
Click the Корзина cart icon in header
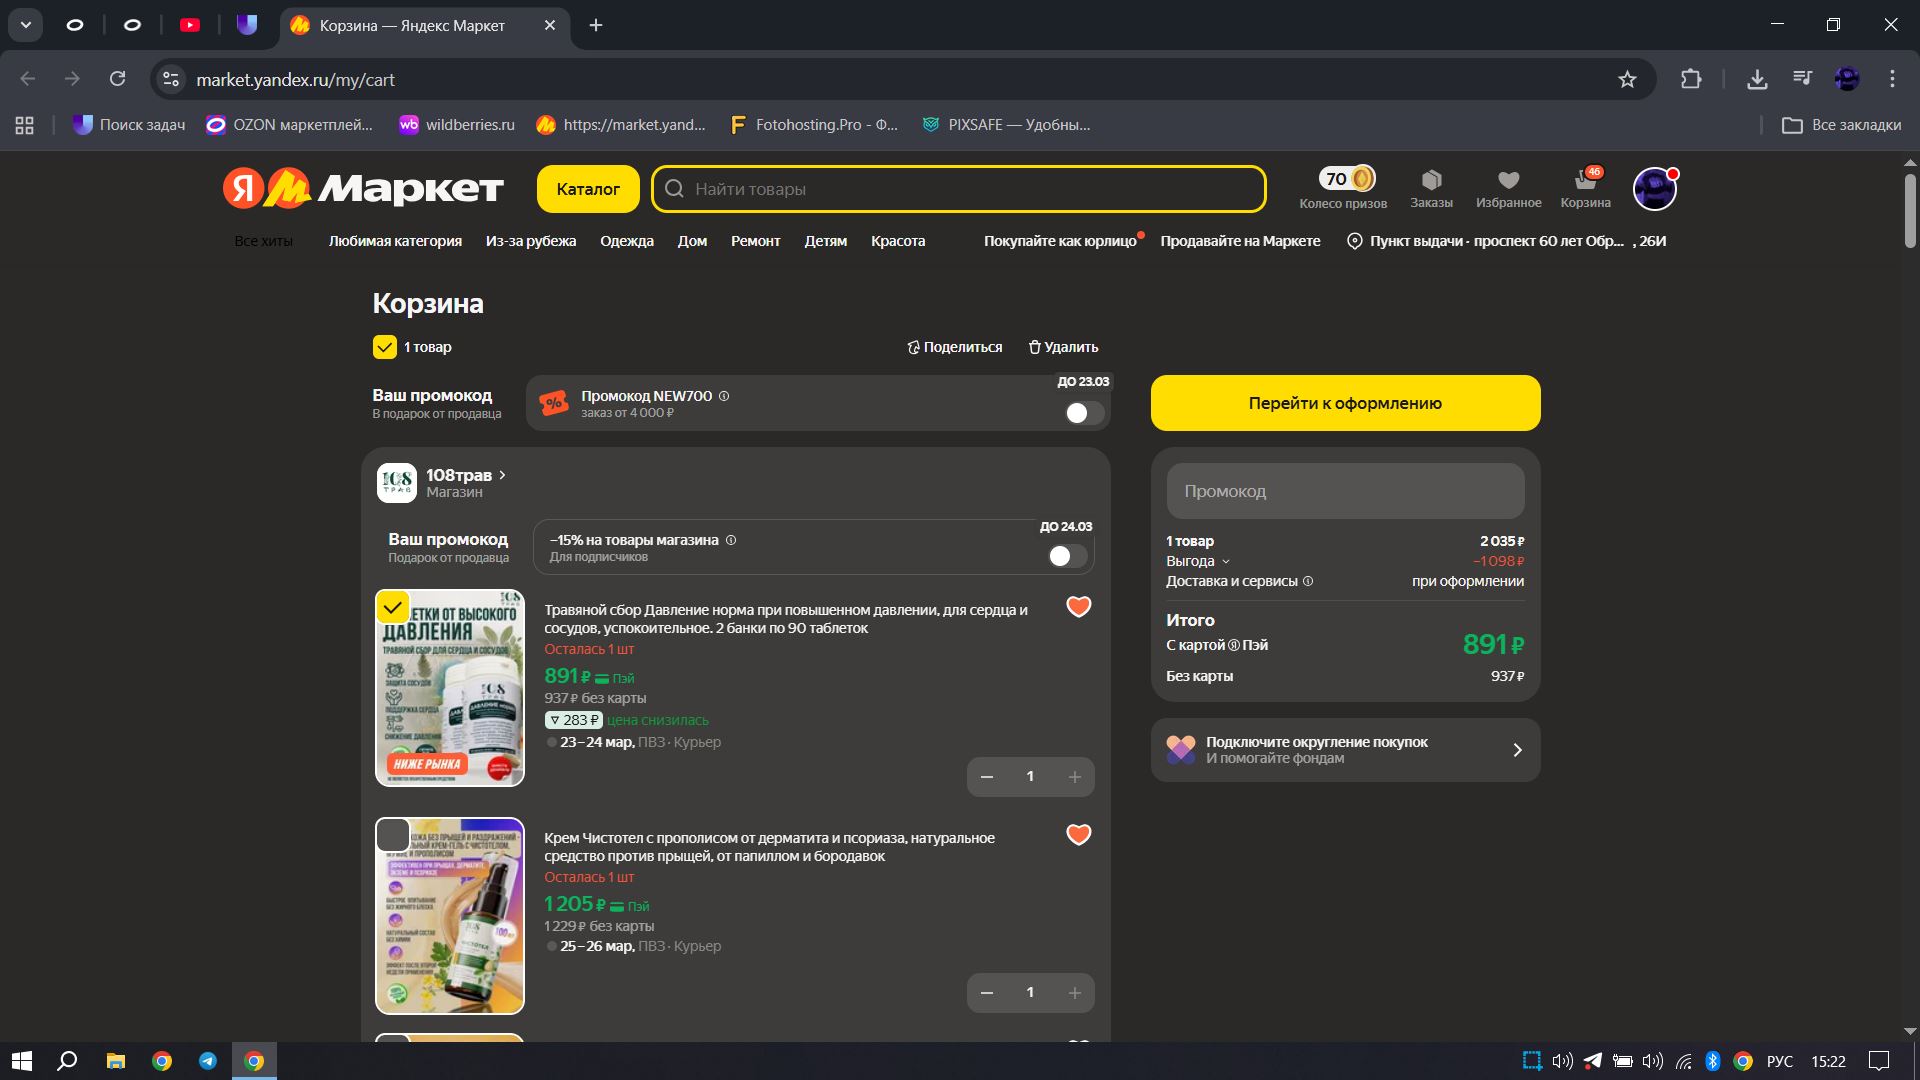(x=1585, y=181)
